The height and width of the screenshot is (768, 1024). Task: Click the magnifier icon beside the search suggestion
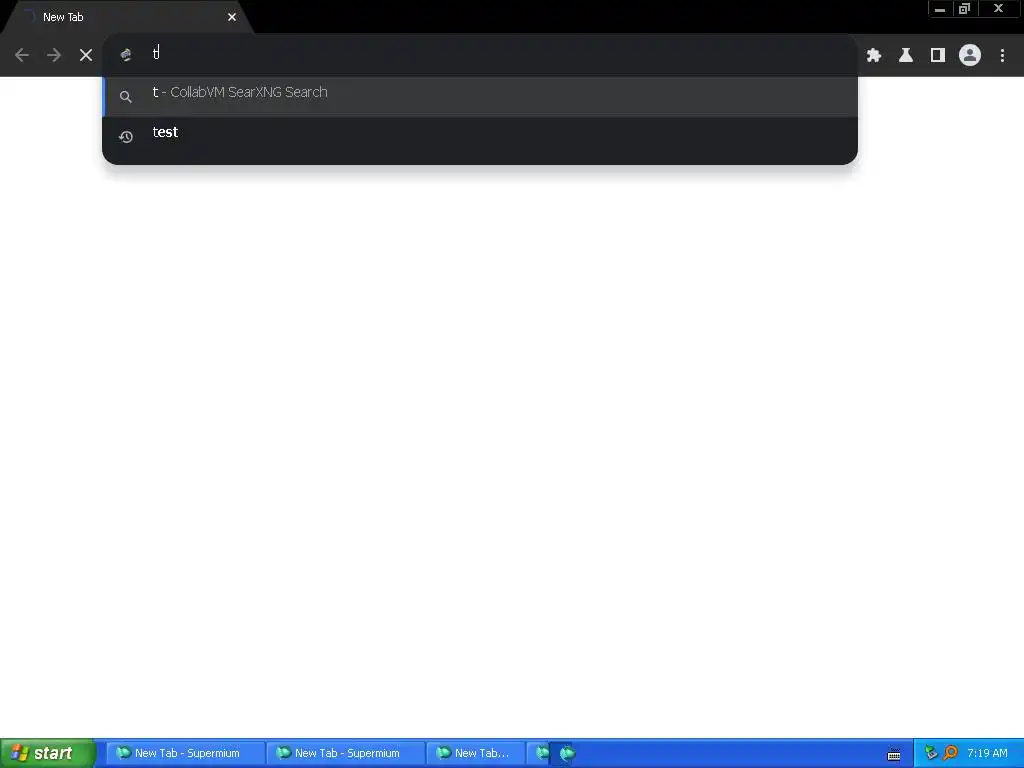coord(126,97)
